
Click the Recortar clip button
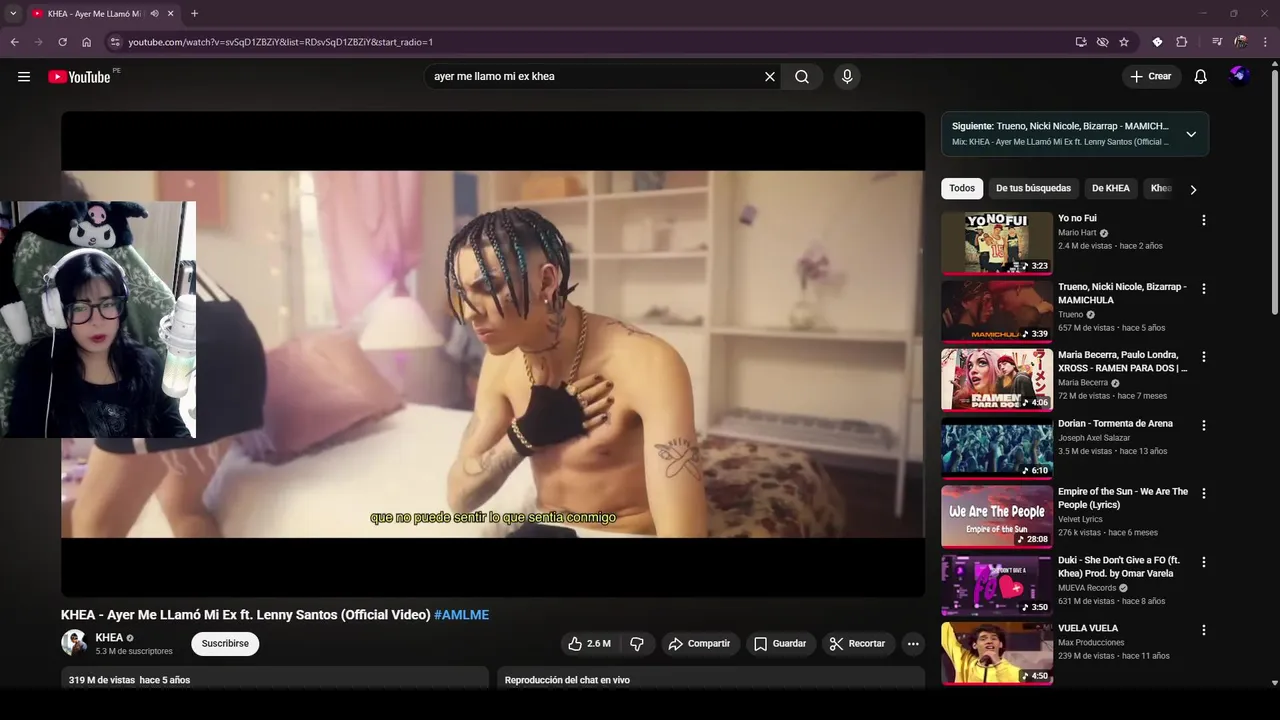(x=858, y=644)
